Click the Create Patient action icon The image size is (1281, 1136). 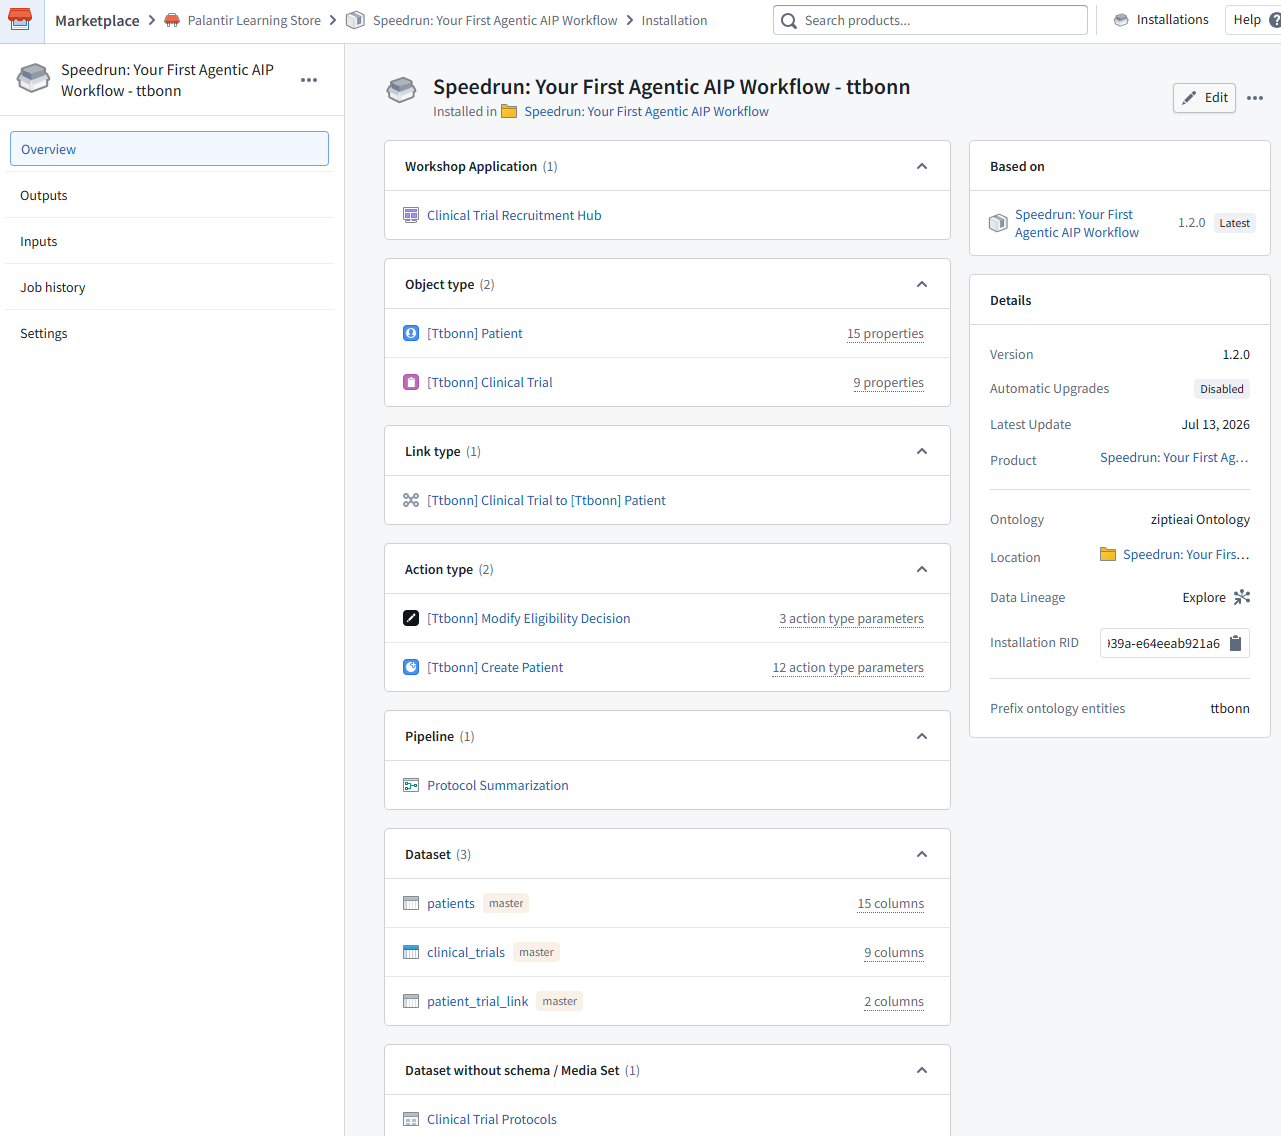[x=411, y=667]
